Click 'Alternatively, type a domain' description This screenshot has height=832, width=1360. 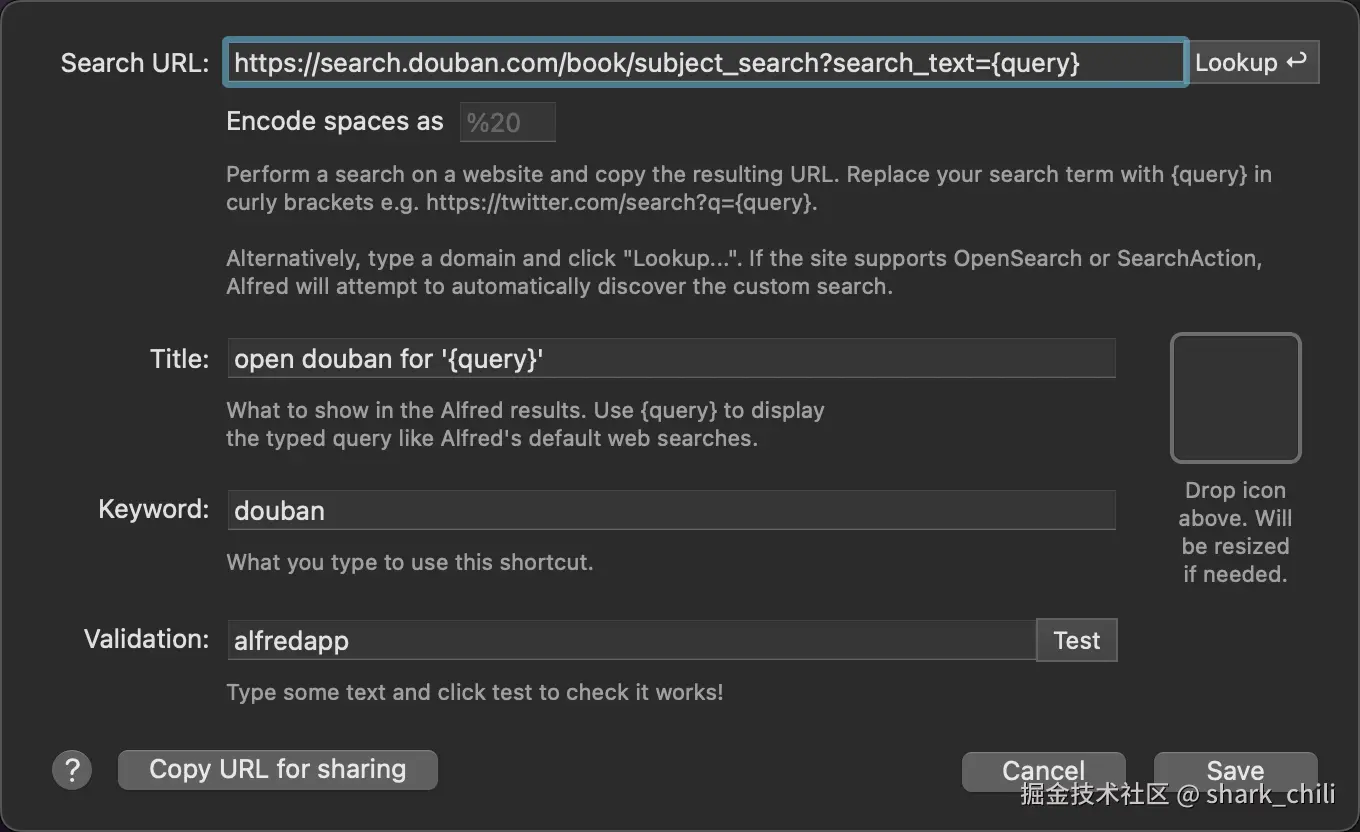pos(744,272)
